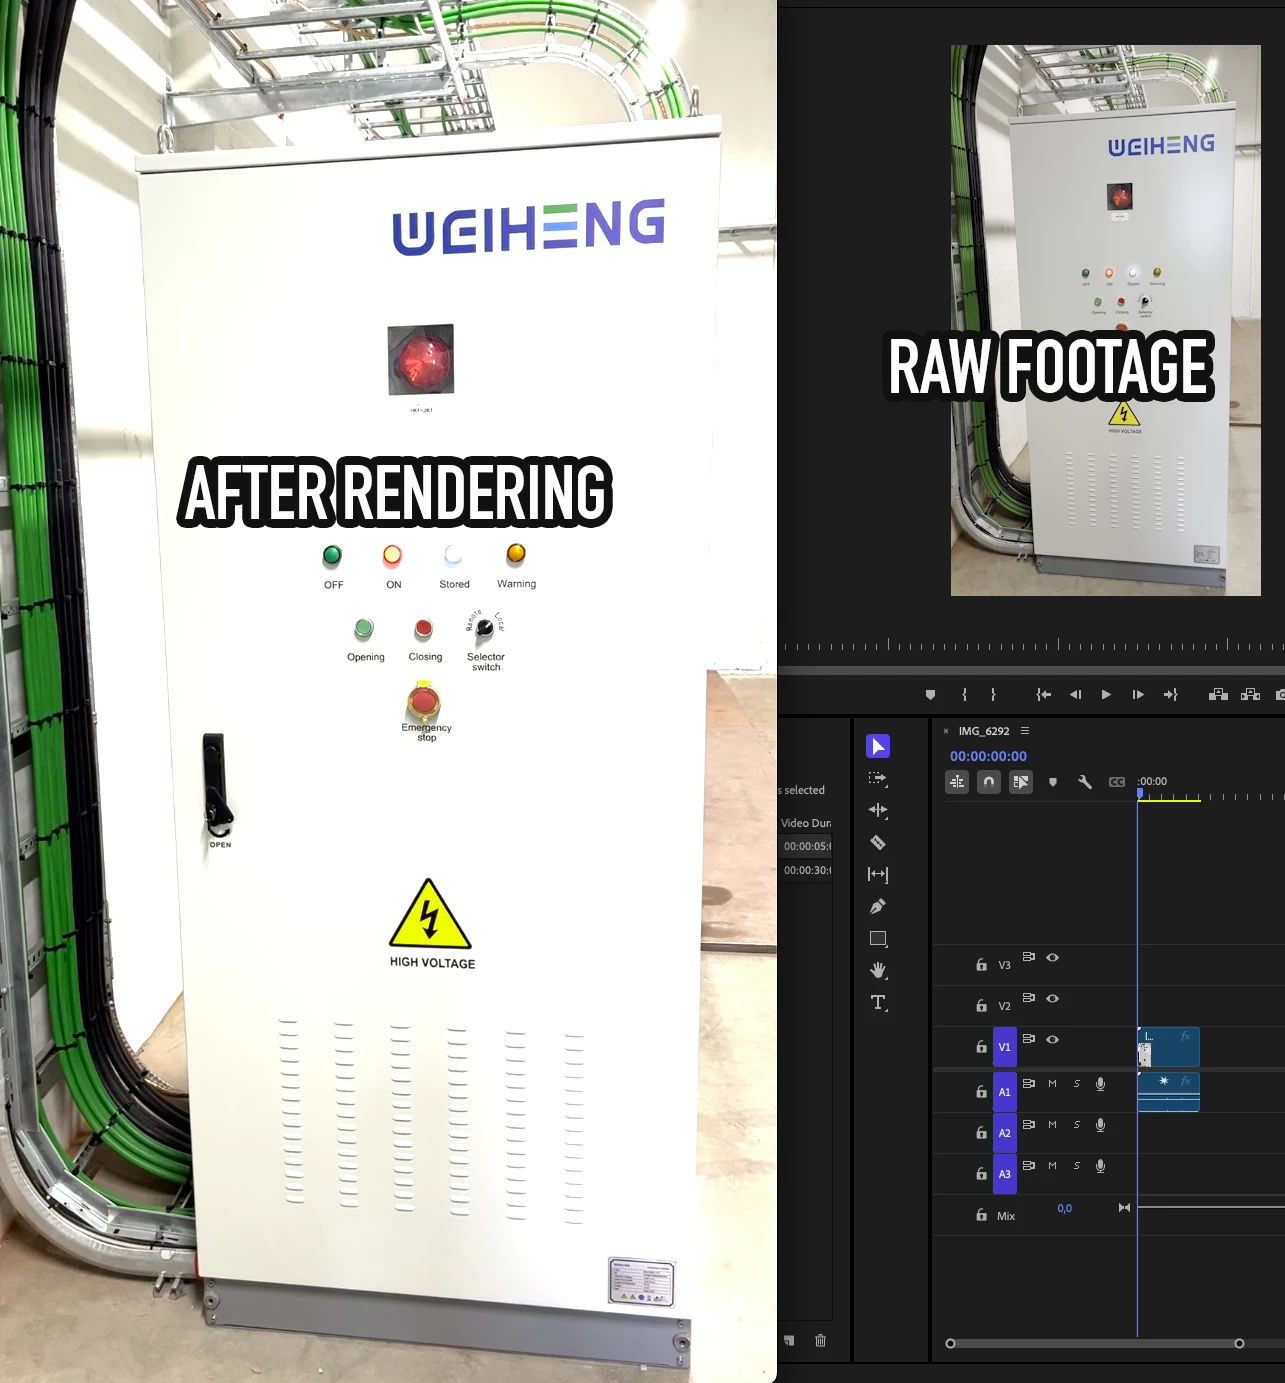The height and width of the screenshot is (1383, 1285).
Task: Enable voice-over record on A2
Action: (1100, 1125)
